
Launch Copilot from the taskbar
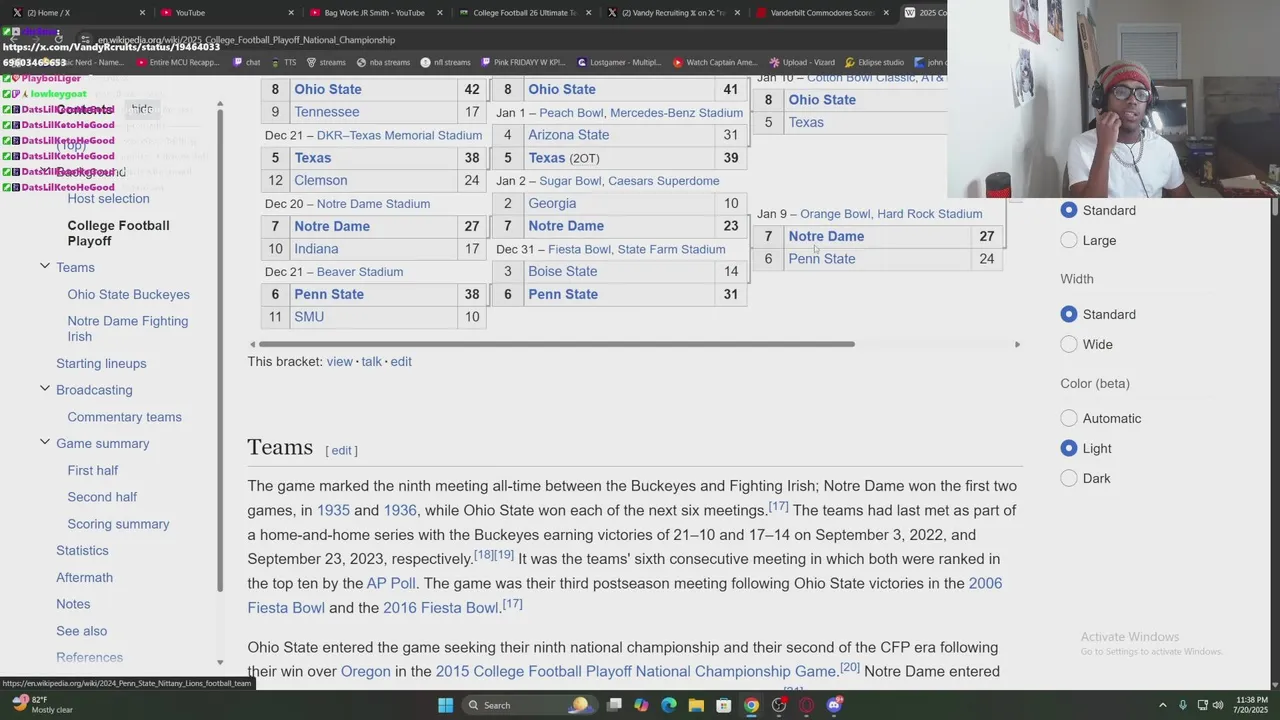tap(641, 705)
